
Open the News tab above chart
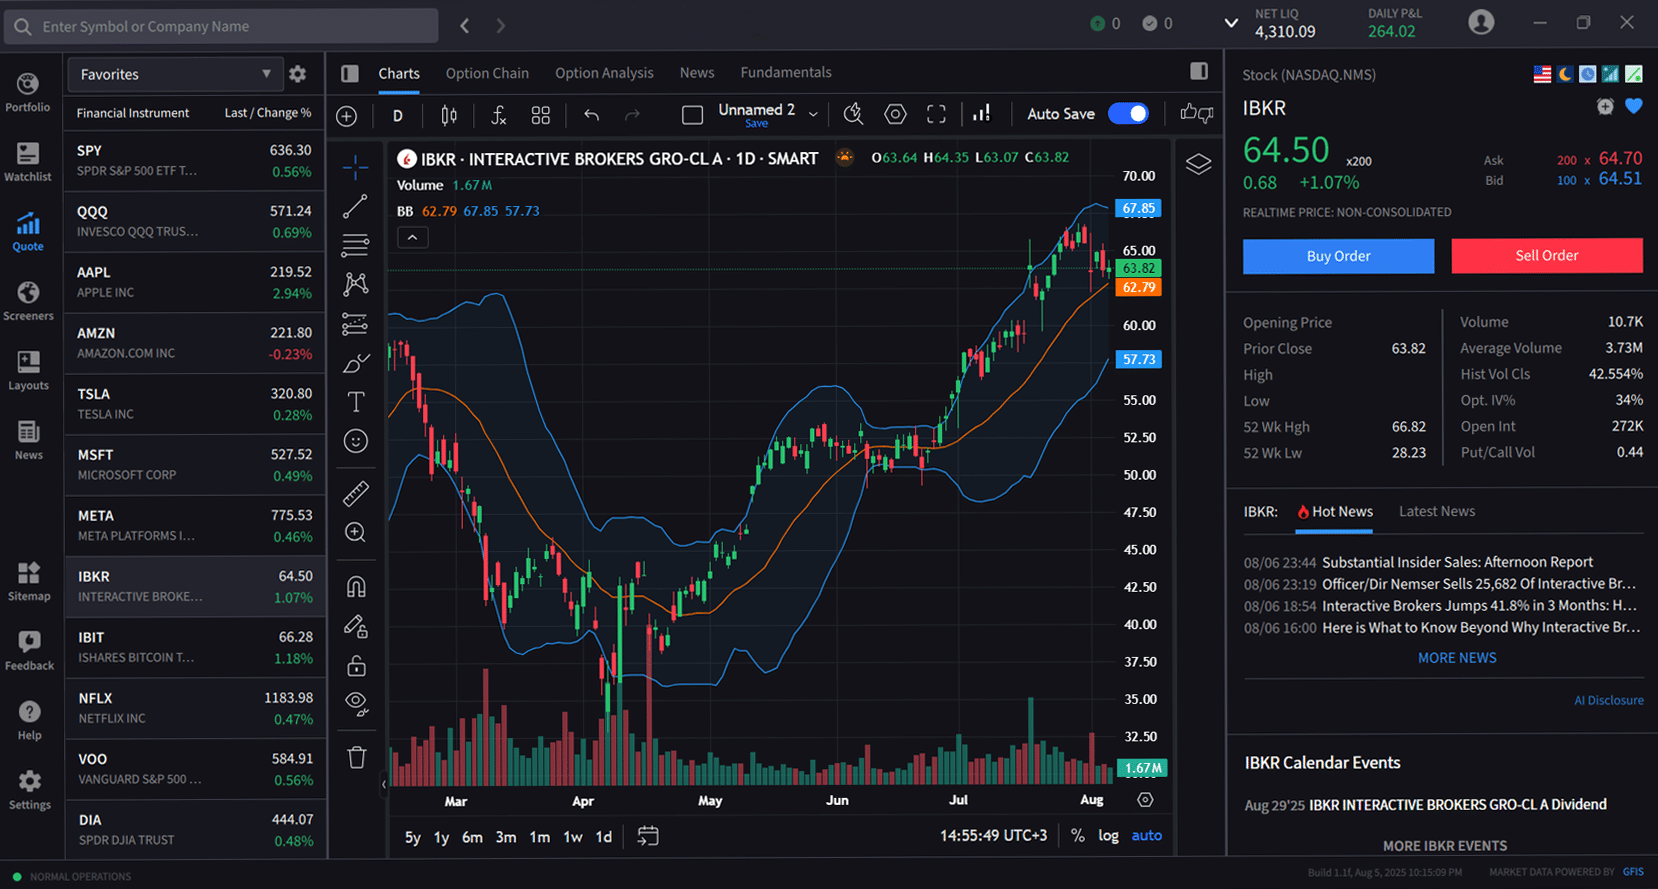[697, 73]
